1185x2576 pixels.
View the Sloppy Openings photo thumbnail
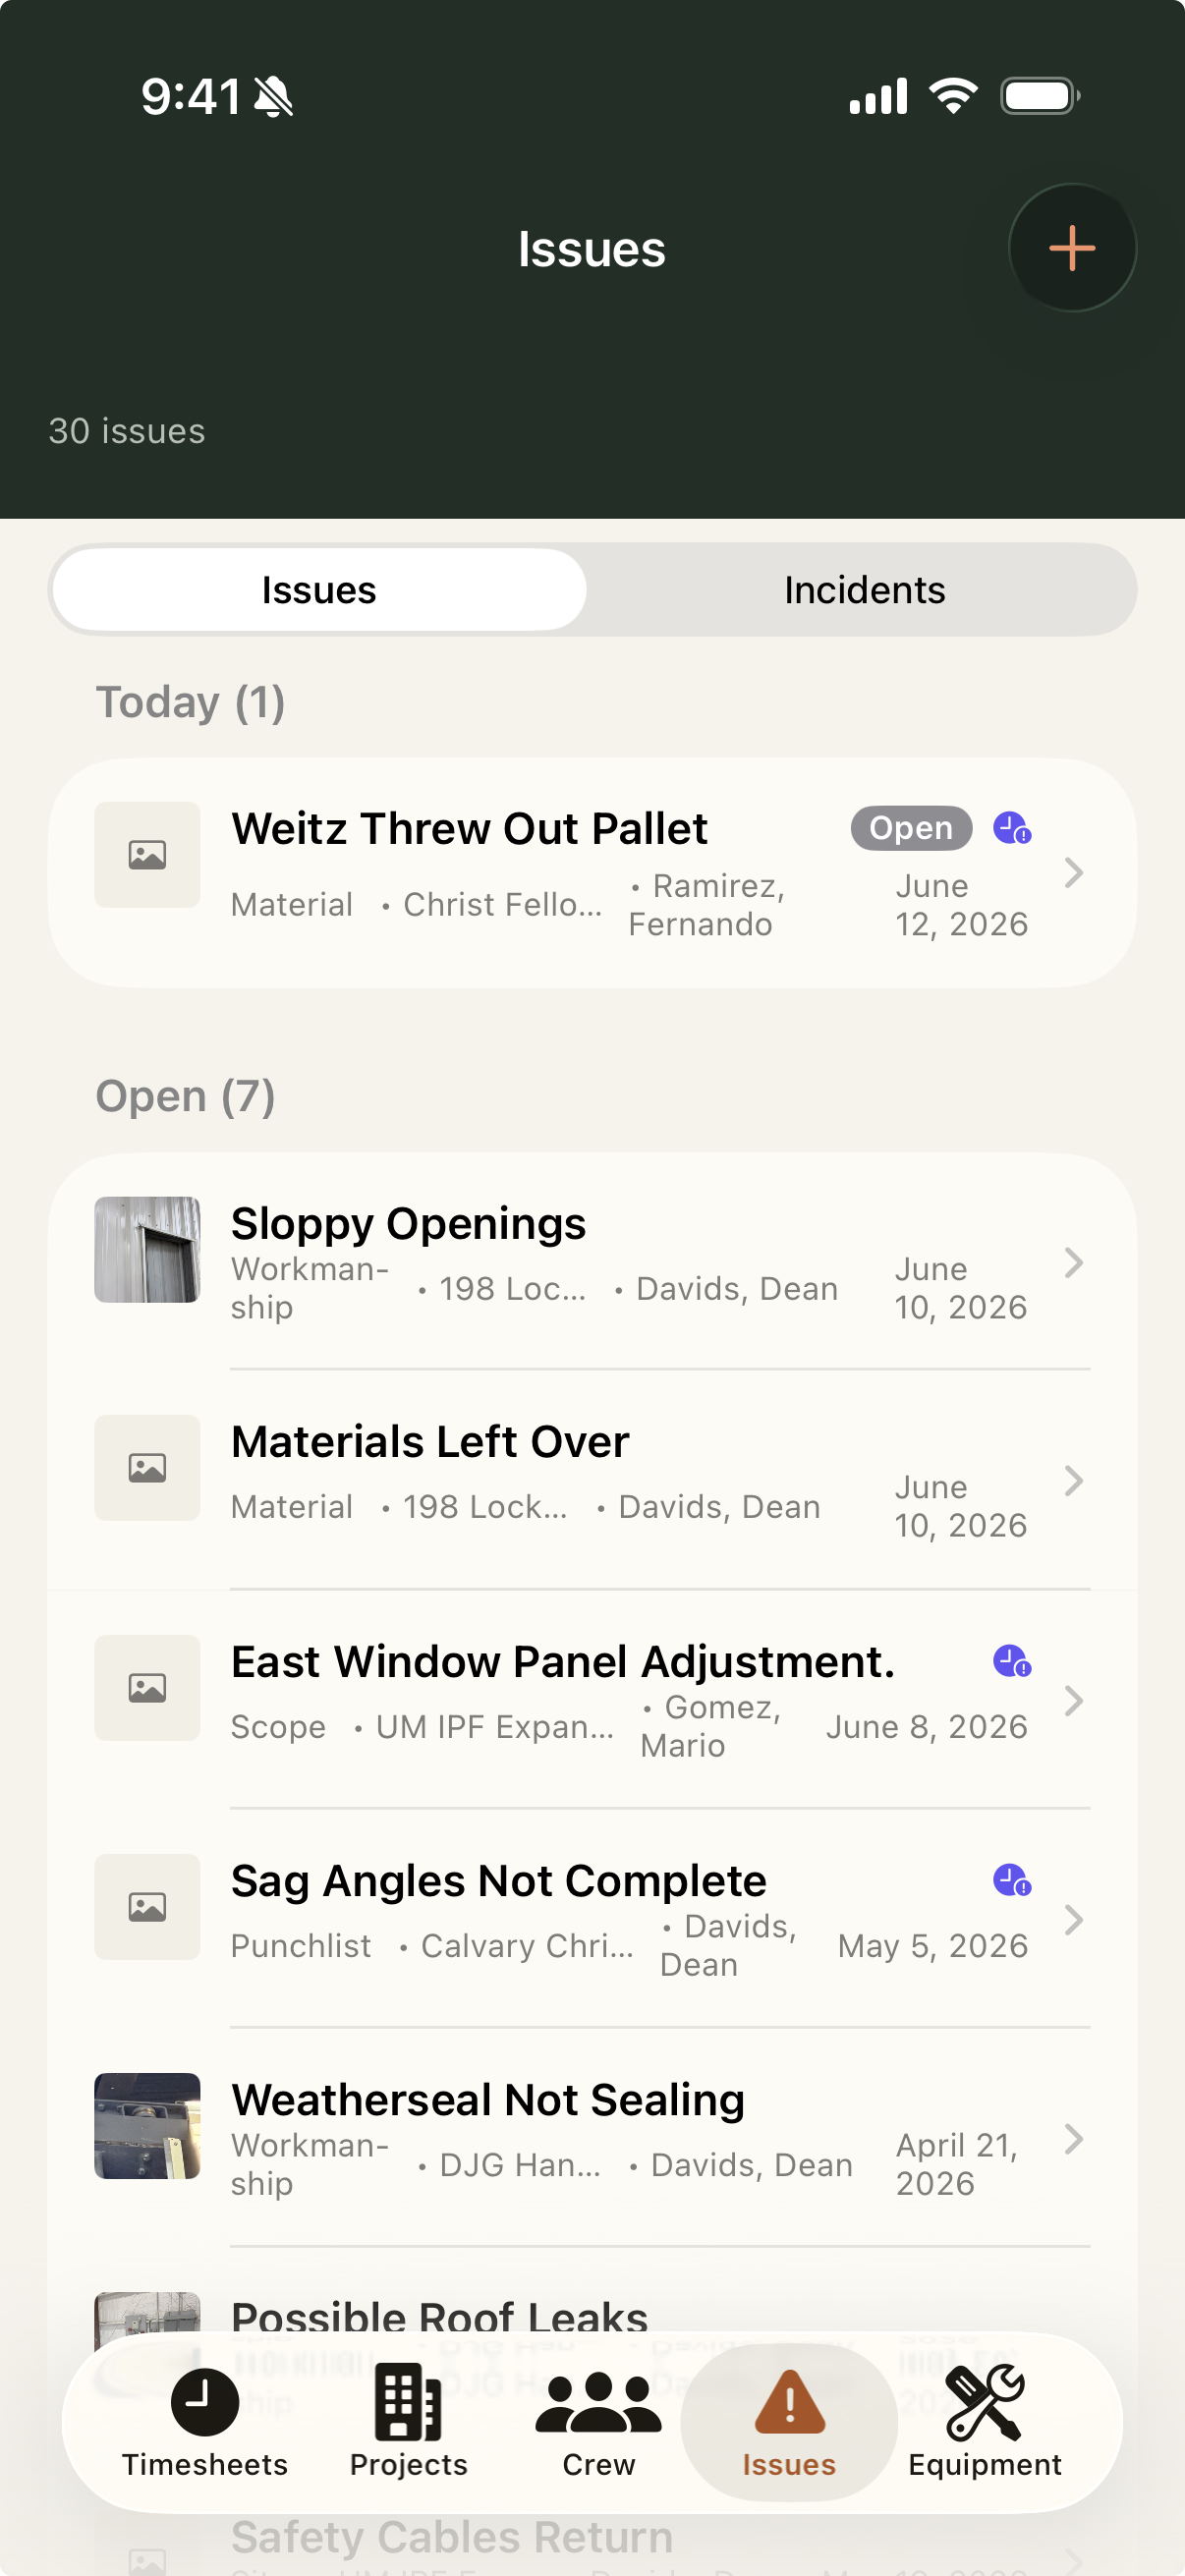pyautogui.click(x=147, y=1250)
